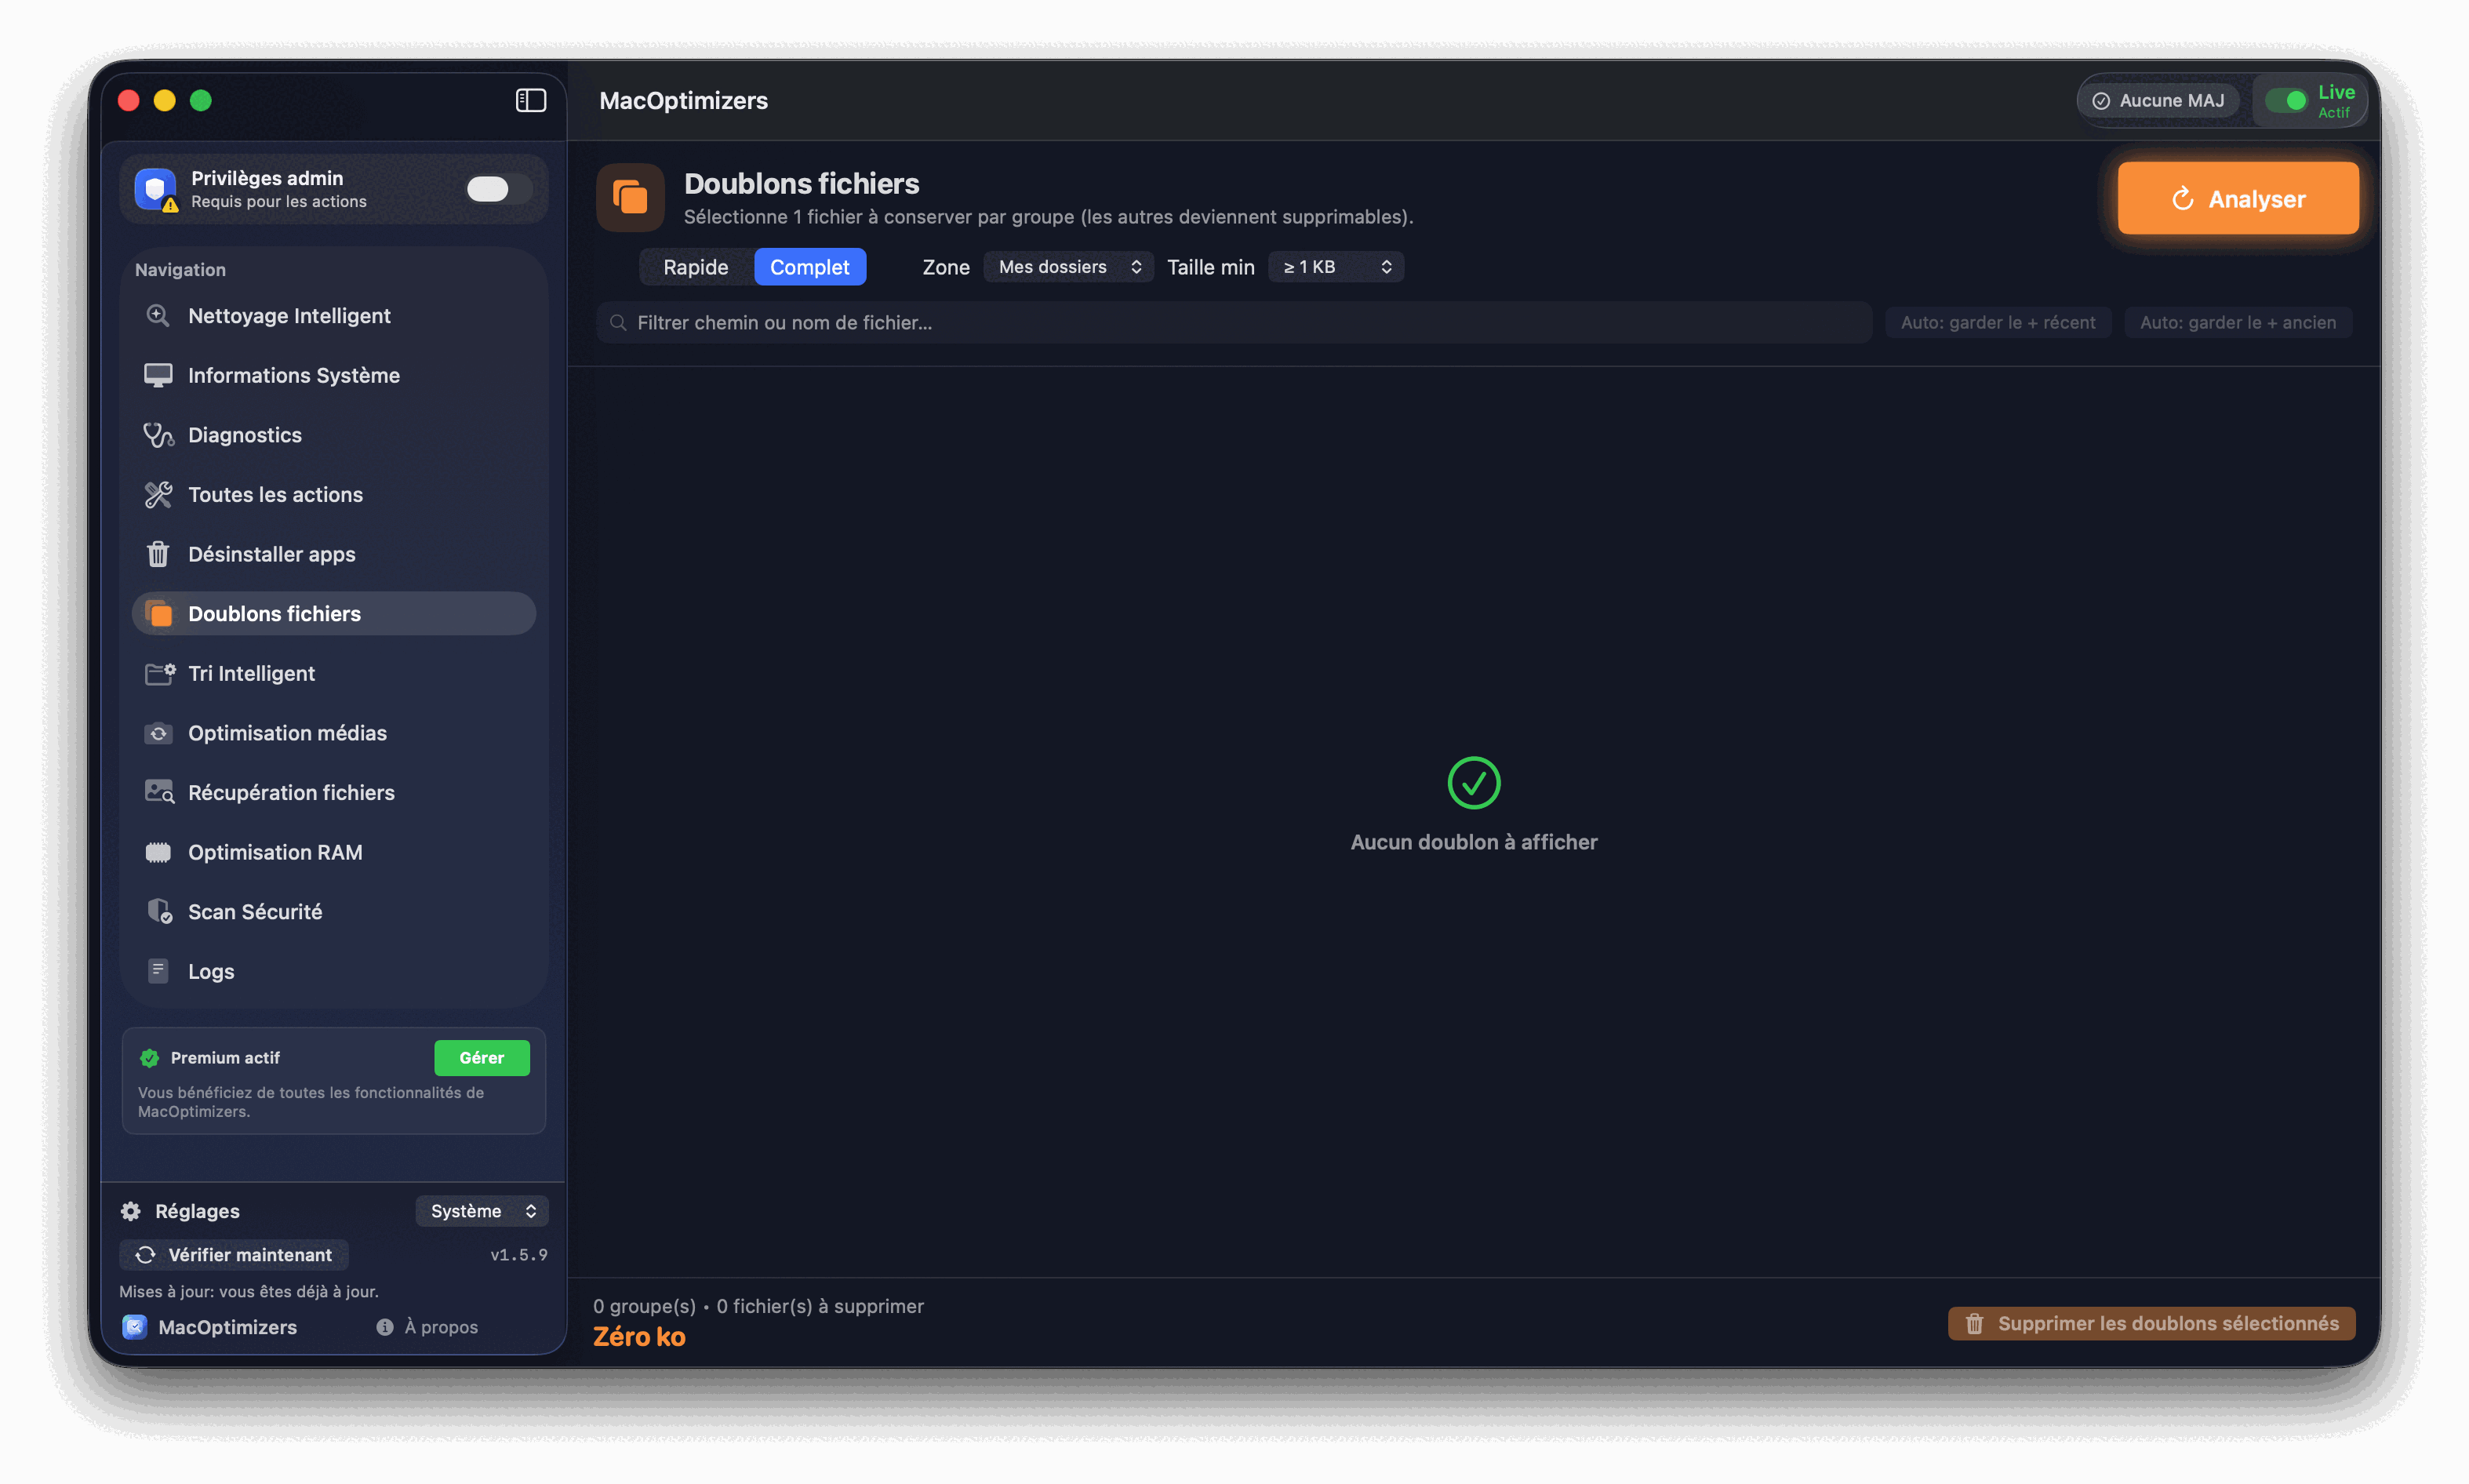Enable the Privilèges admin switch
This screenshot has width=2469, height=1484.
point(497,189)
